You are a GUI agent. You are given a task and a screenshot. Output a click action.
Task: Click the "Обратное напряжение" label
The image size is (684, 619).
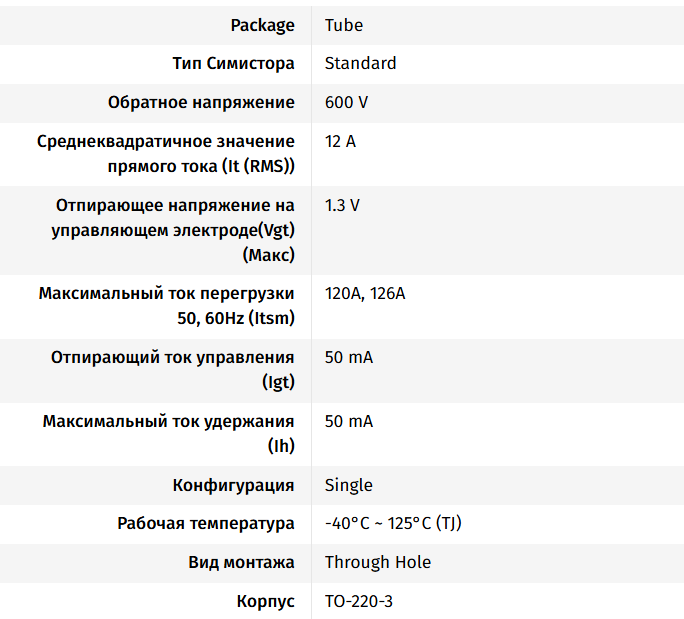point(201,102)
